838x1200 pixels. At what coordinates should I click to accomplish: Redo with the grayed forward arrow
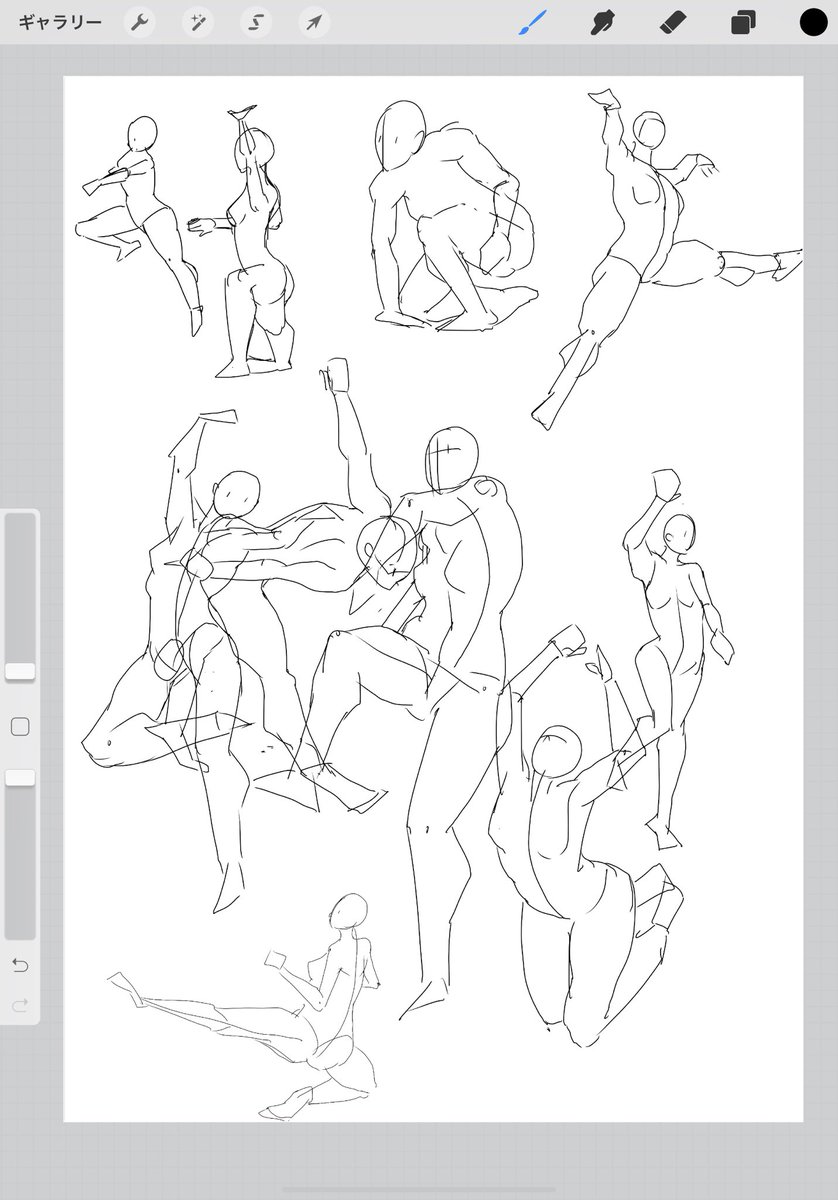click(20, 1005)
